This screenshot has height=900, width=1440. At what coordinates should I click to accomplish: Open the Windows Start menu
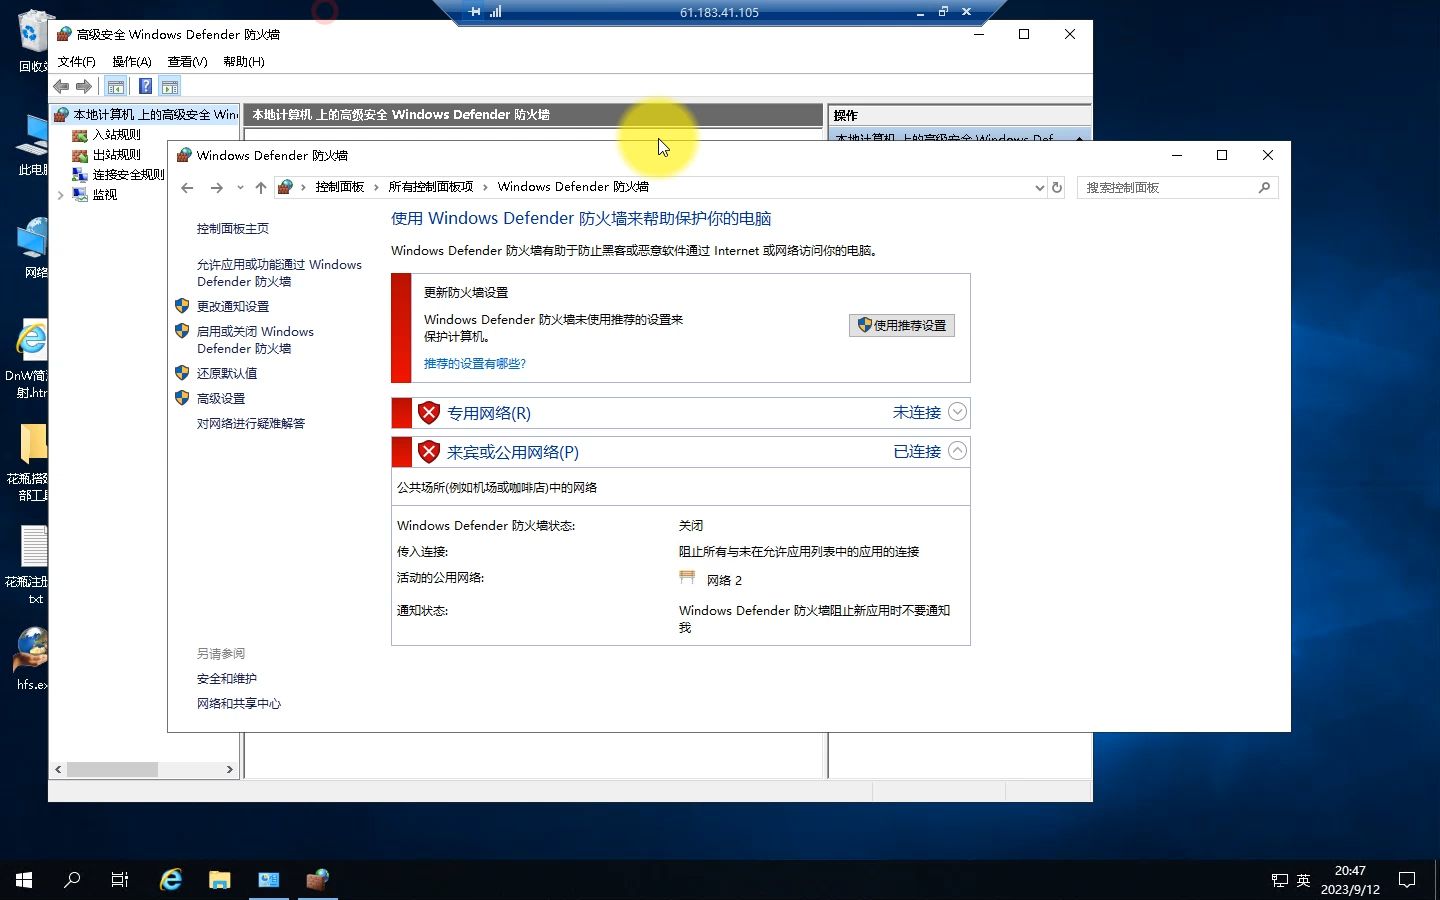[x=24, y=880]
